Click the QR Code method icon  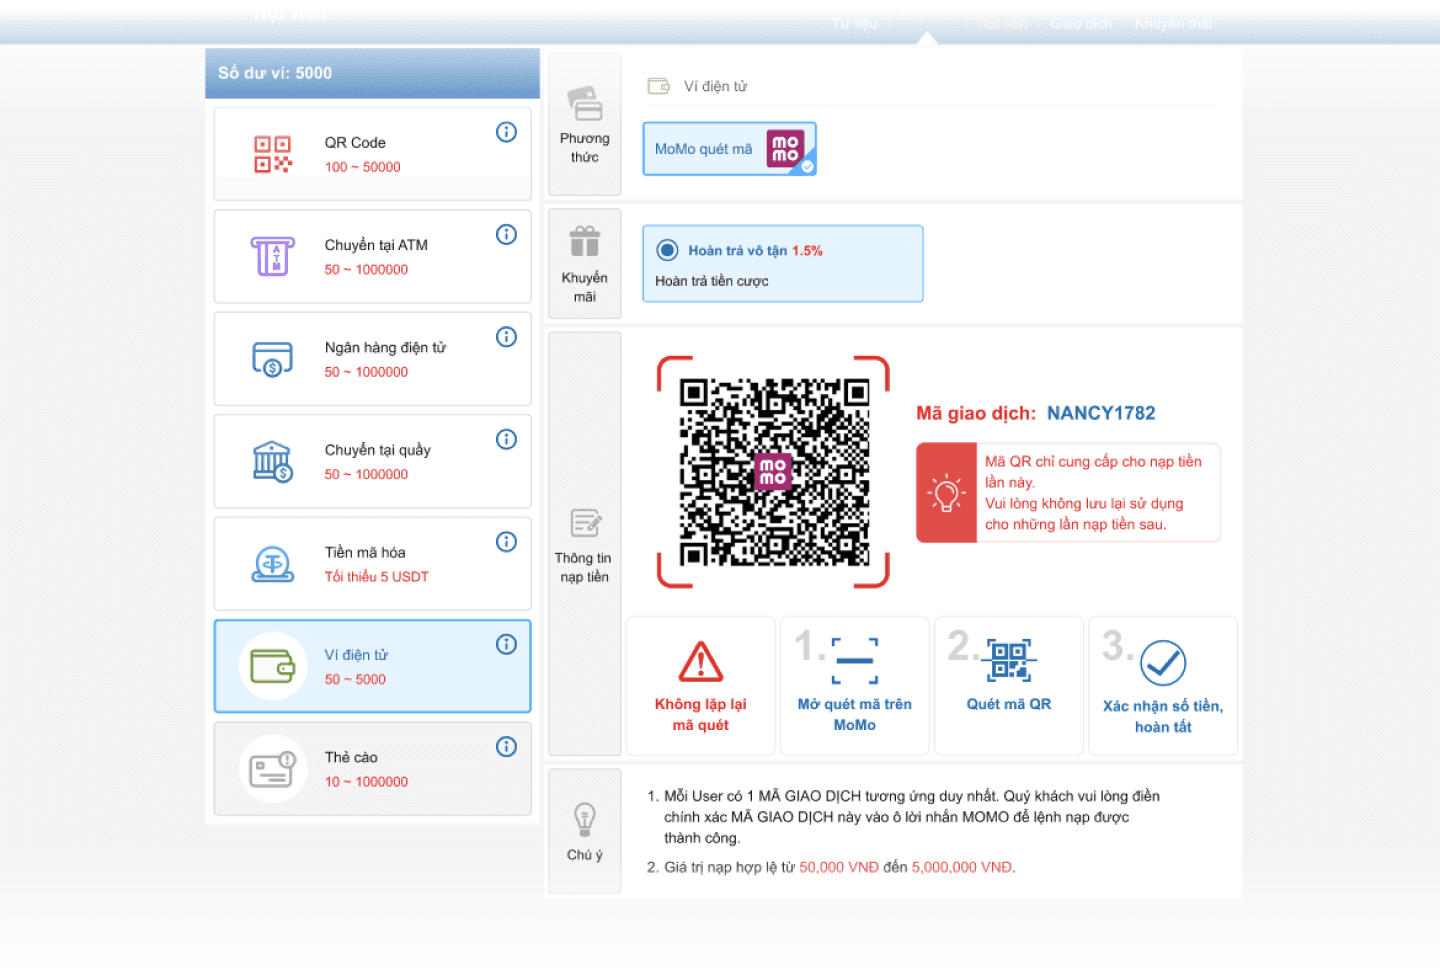click(272, 155)
